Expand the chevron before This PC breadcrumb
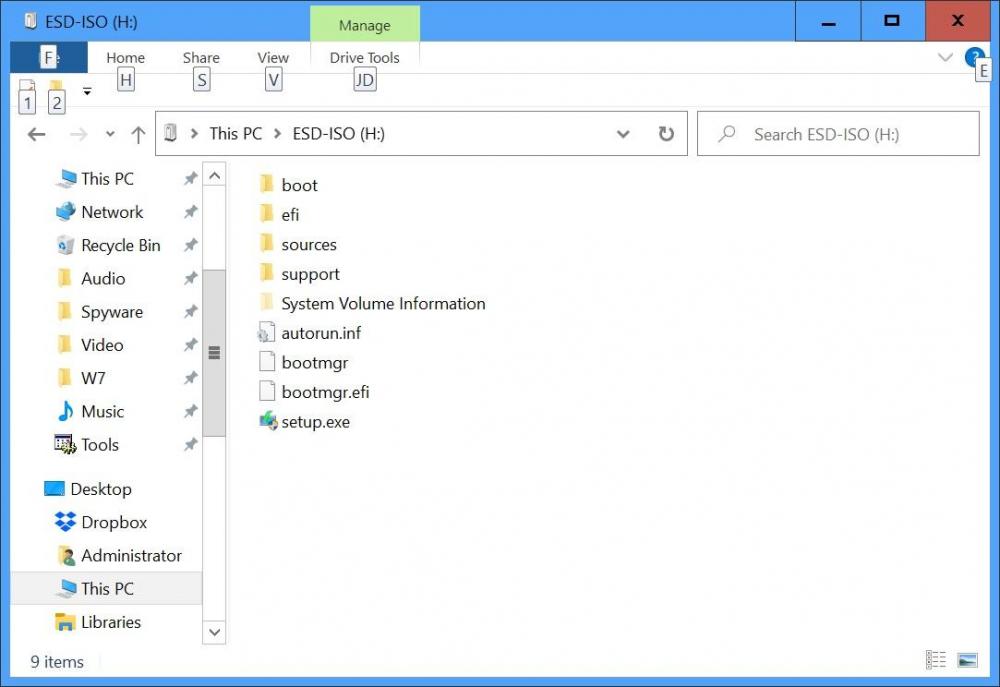This screenshot has height=687, width=1000. [194, 133]
